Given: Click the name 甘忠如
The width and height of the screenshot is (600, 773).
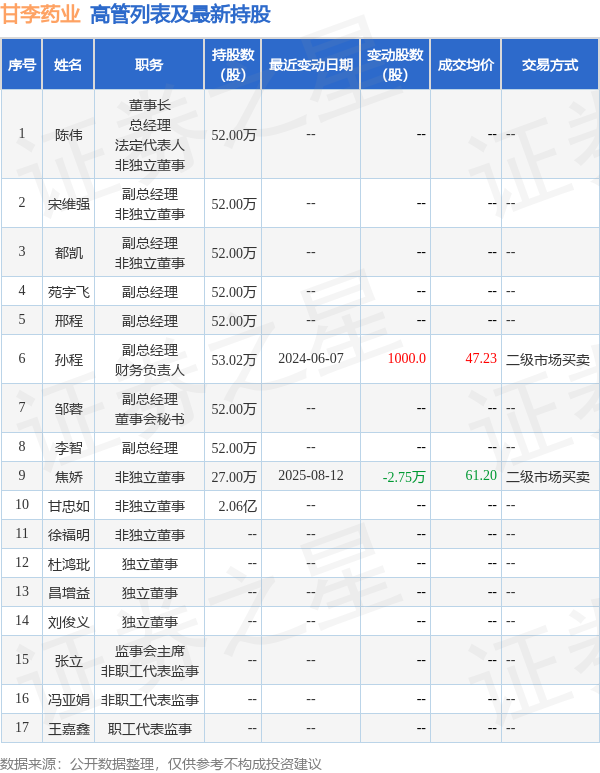Looking at the screenshot, I should pyautogui.click(x=69, y=506).
